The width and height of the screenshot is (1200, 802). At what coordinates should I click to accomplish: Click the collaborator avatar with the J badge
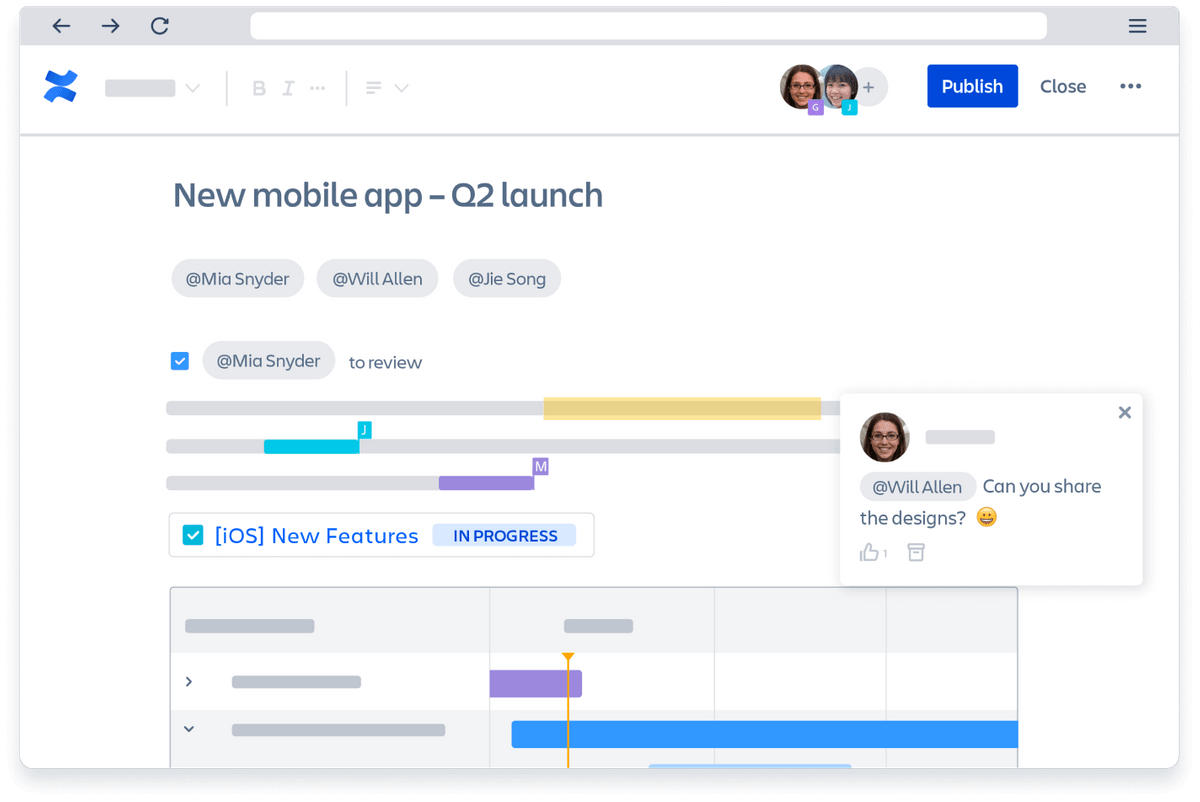coord(840,87)
